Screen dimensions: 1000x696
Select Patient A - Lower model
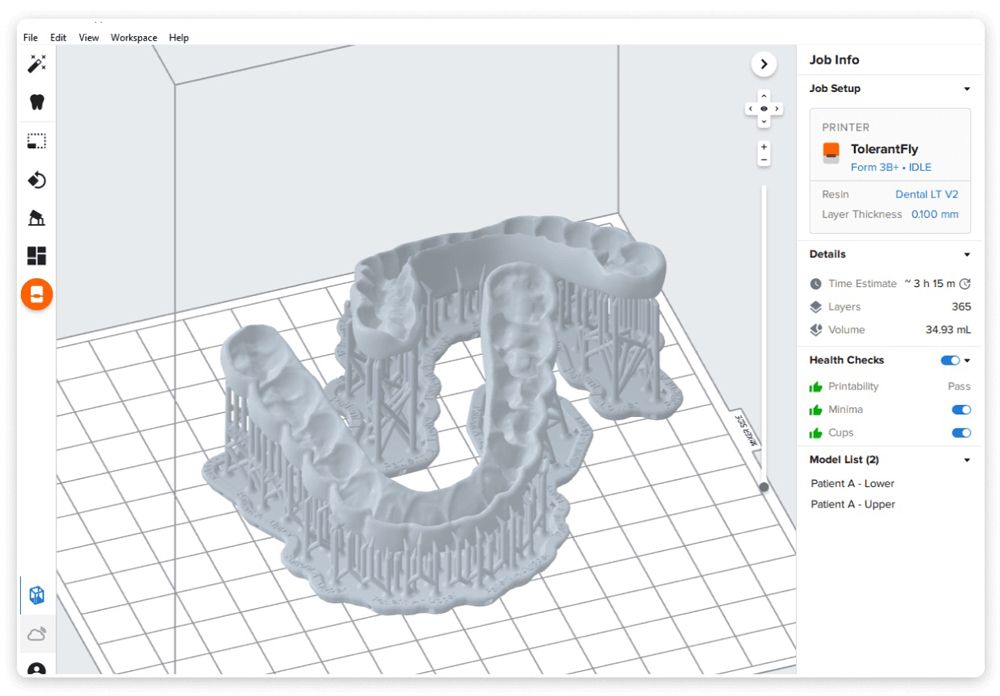pos(852,484)
